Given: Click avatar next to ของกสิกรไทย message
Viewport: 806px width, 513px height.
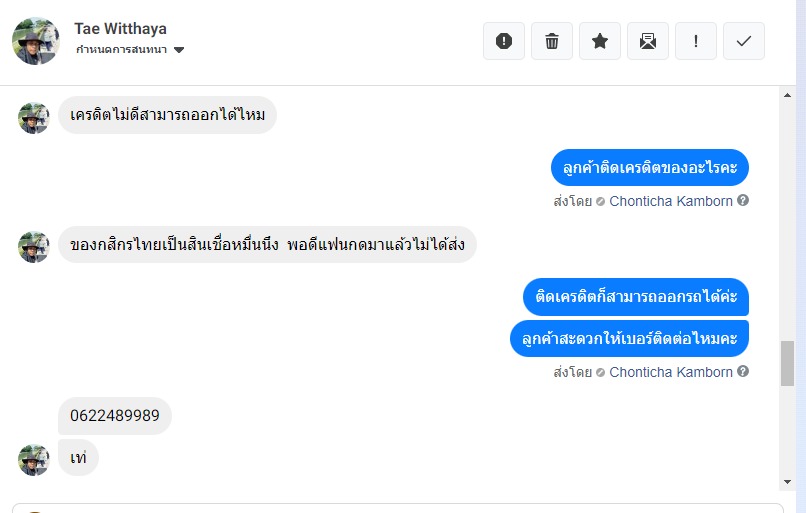Looking at the screenshot, I should 34,246.
